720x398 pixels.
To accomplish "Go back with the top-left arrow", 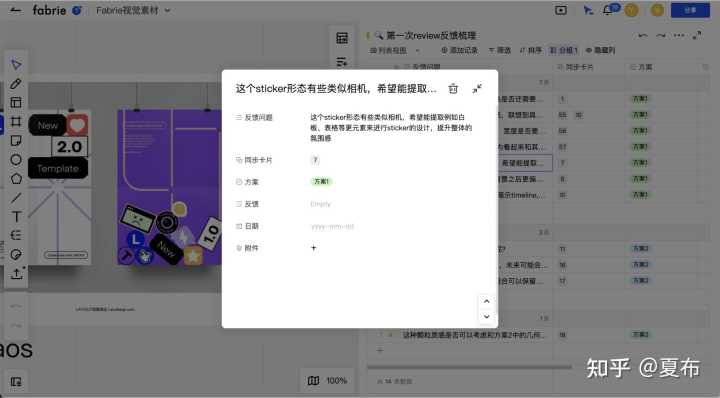I will [15, 10].
